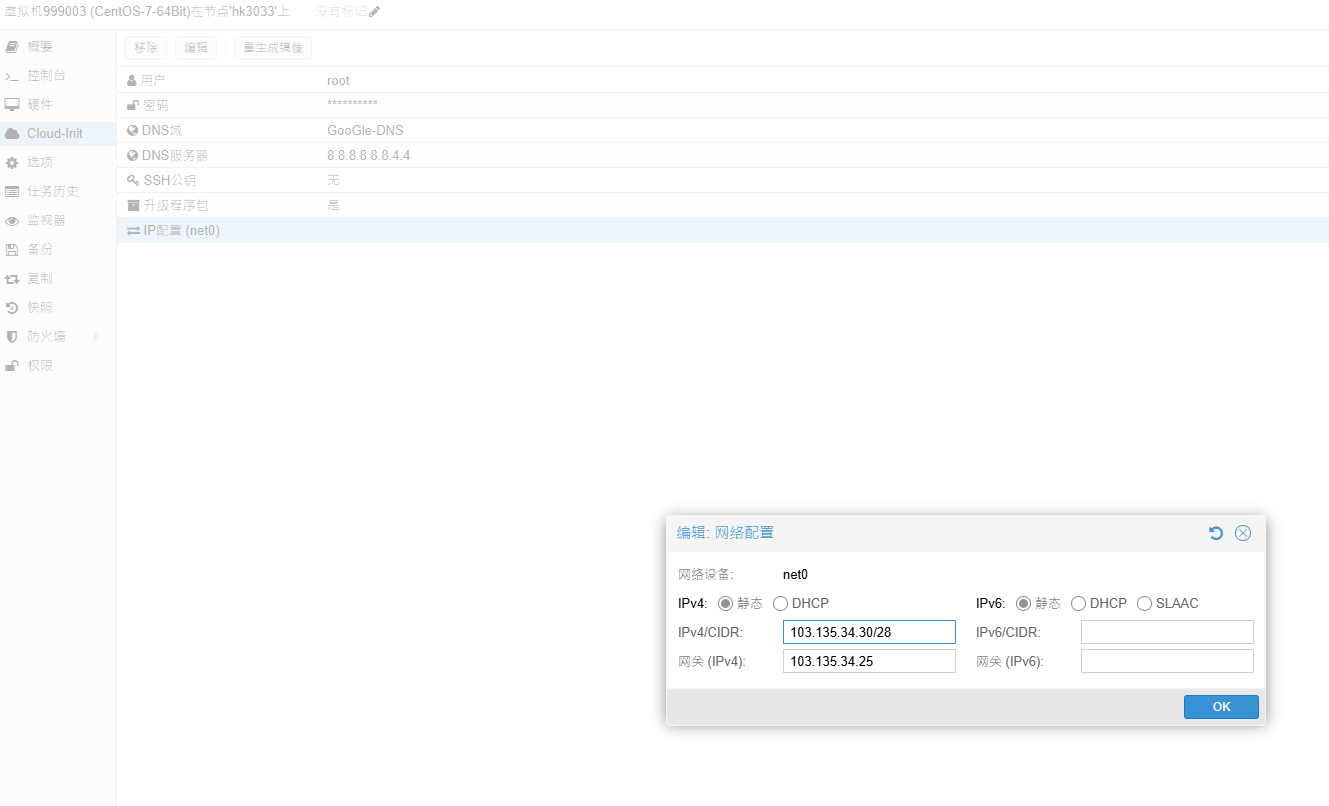Click the 重生成镜像 regenerate image button
This screenshot has height=806, width=1329.
(272, 48)
